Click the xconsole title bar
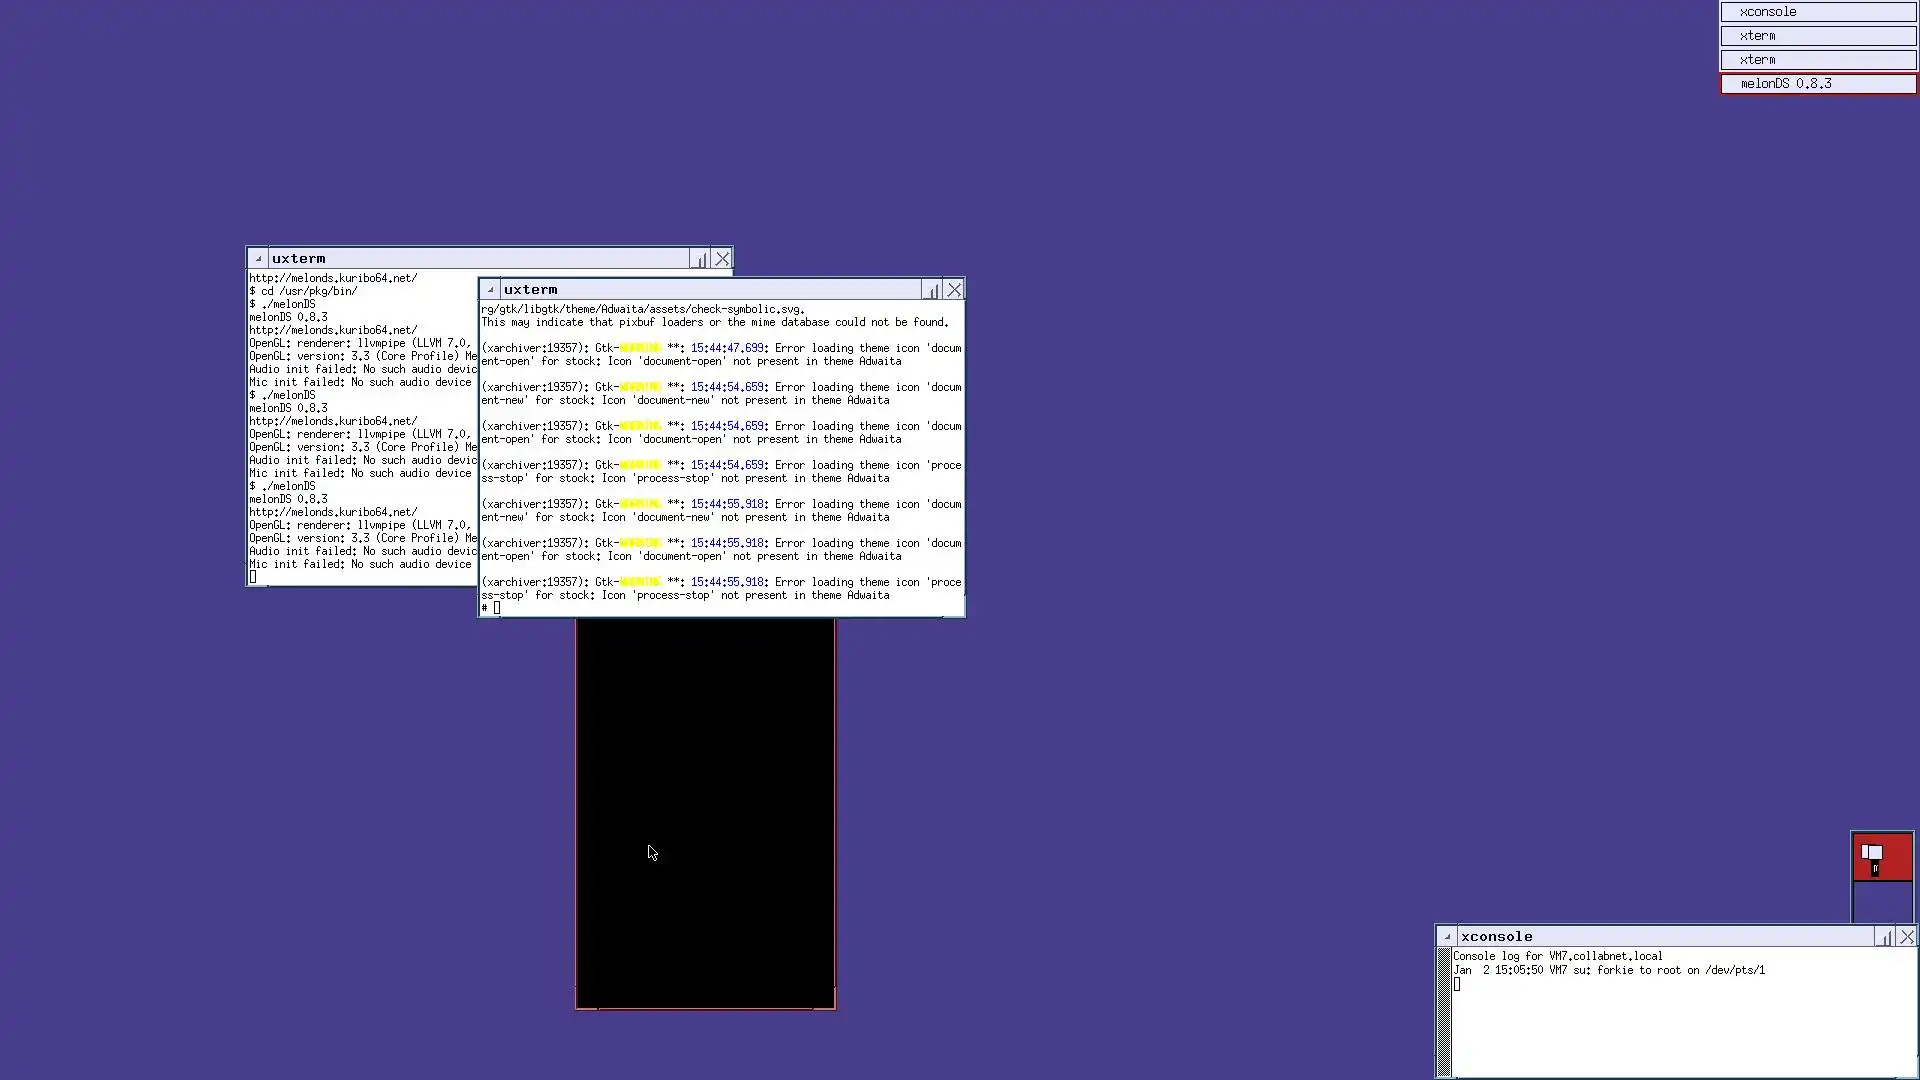This screenshot has height=1080, width=1920. pyautogui.click(x=1660, y=937)
